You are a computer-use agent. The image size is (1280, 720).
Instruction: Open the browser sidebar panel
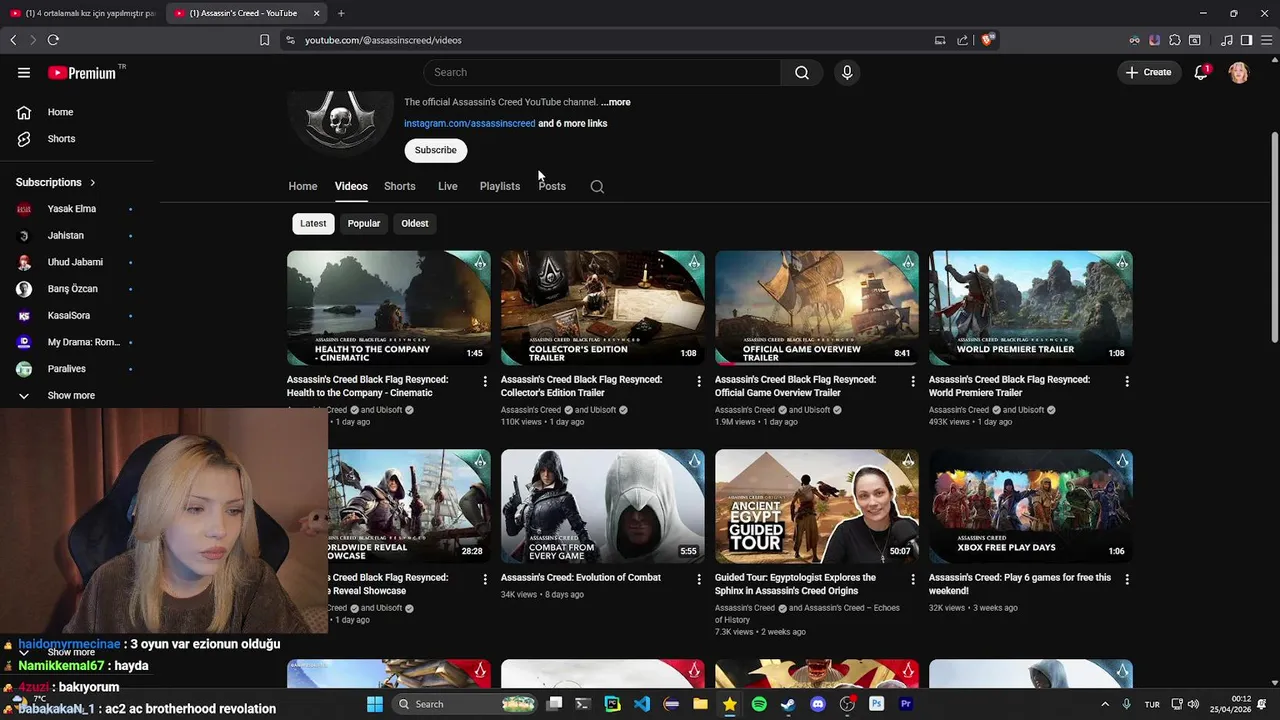1246,40
